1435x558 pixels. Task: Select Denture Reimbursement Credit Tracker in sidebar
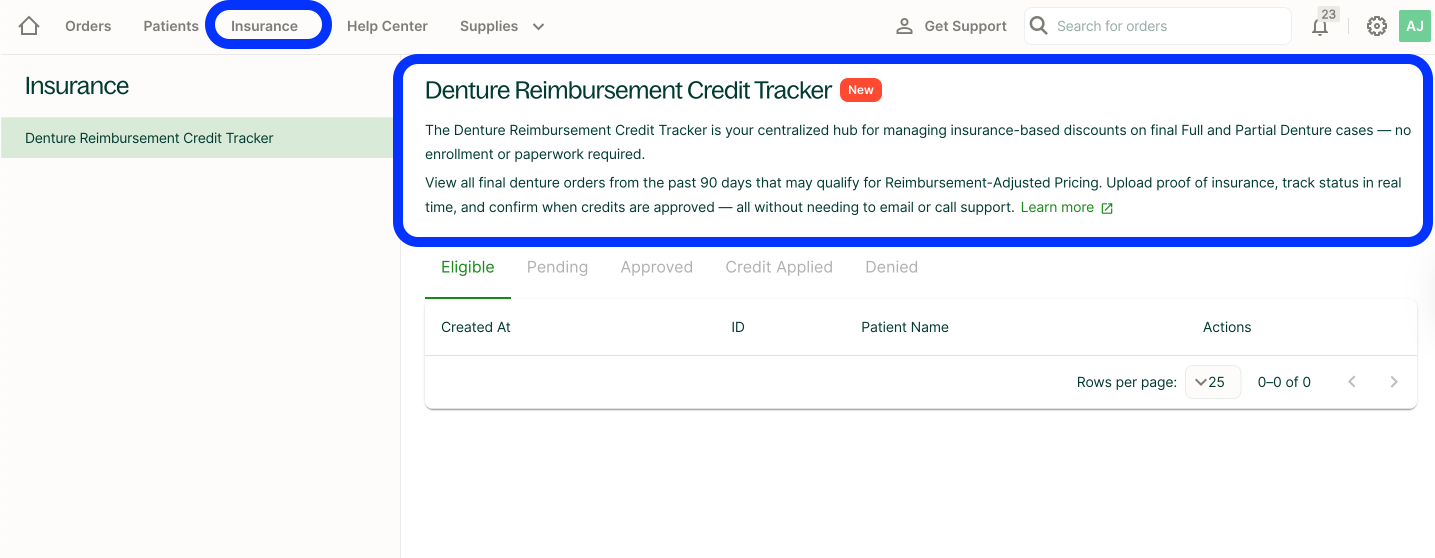[149, 138]
